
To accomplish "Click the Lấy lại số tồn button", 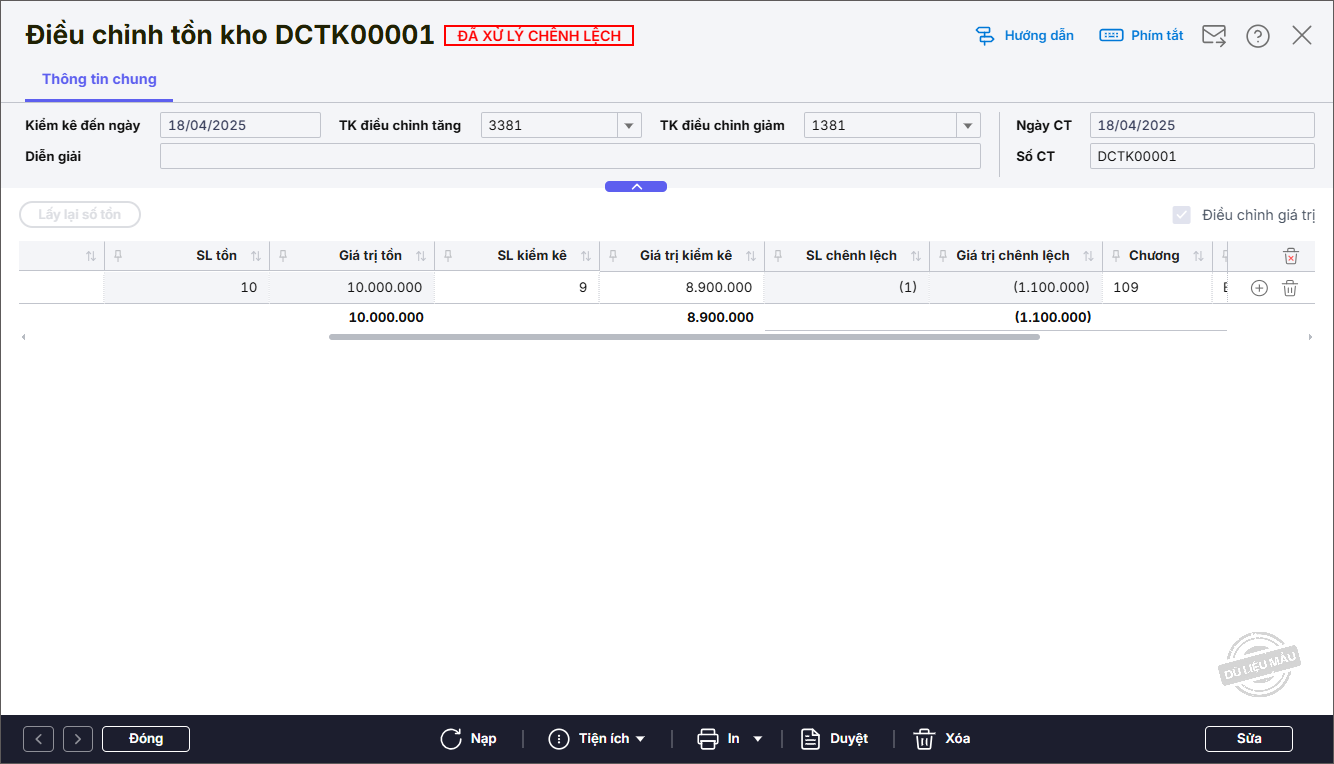I will point(80,215).
